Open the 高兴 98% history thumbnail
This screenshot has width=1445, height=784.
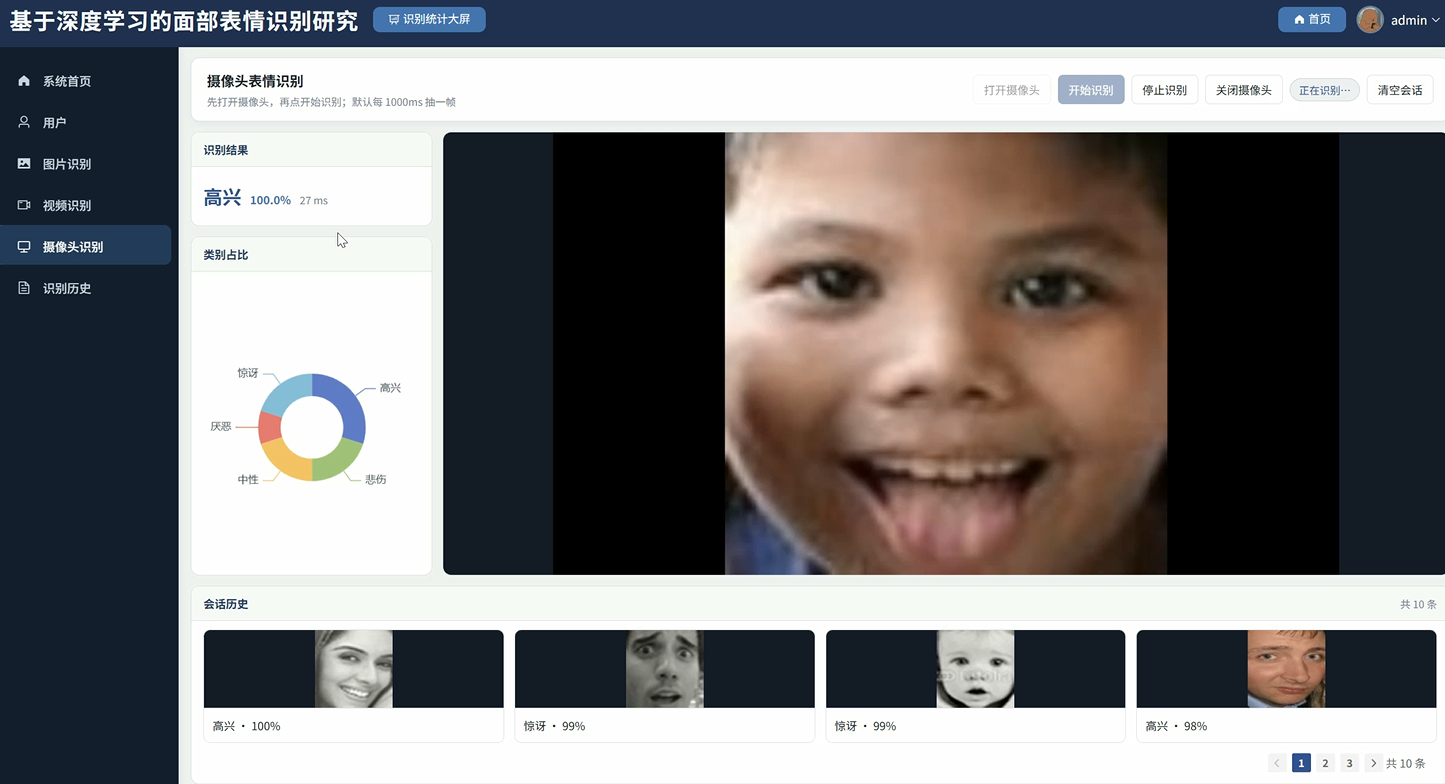click(1287, 669)
